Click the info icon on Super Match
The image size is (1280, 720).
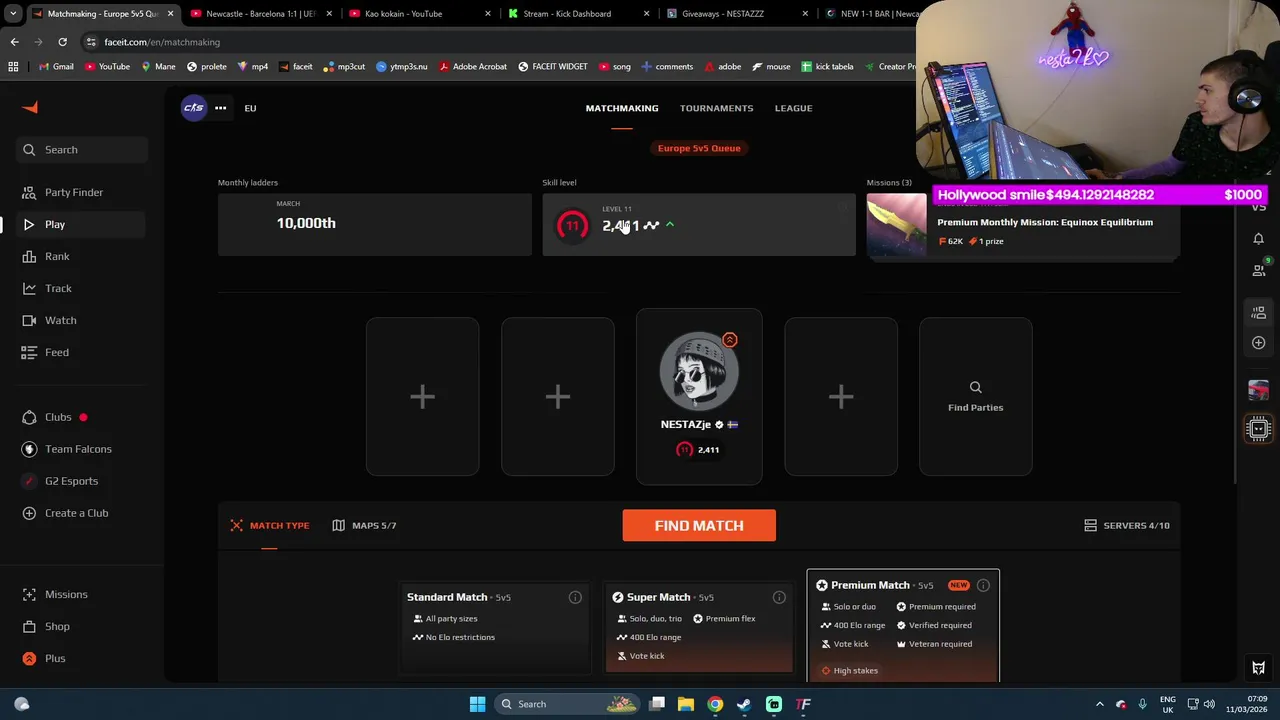pos(779,597)
